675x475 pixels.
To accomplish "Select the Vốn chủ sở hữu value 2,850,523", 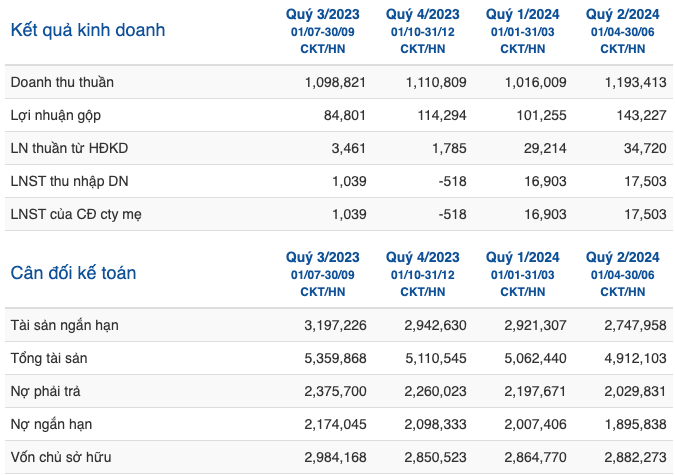I will [435, 457].
